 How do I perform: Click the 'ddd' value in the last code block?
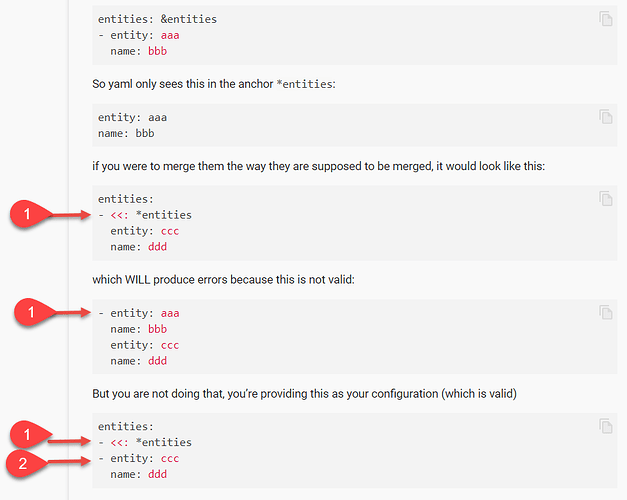tap(158, 474)
